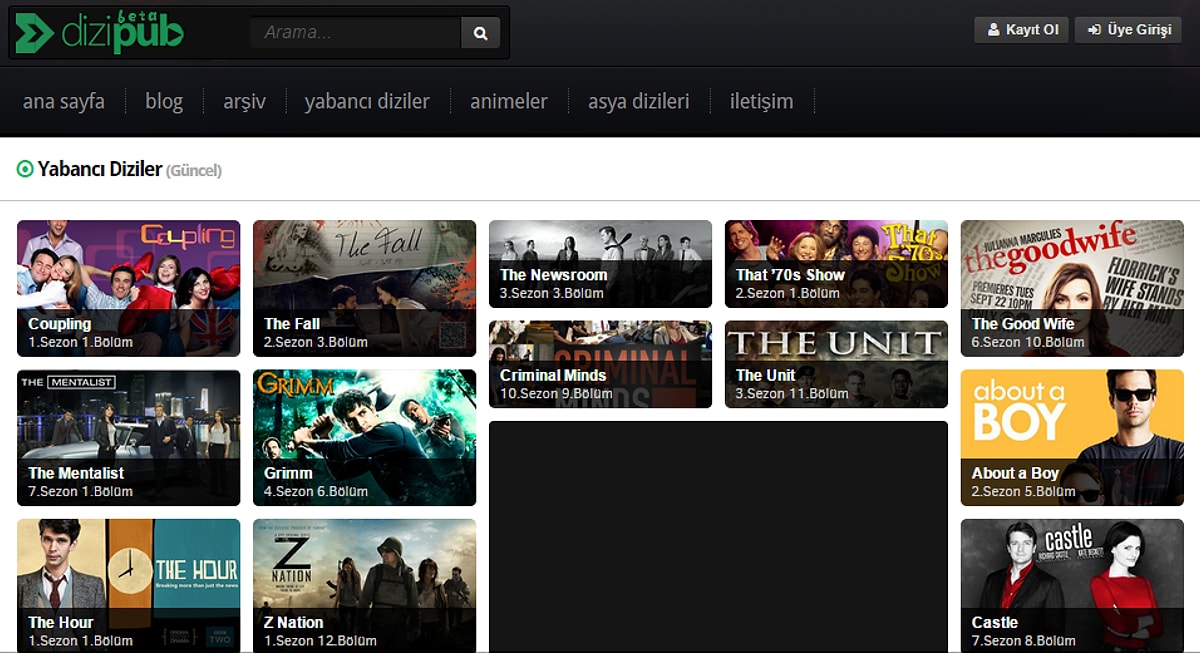1200x655 pixels.
Task: Select the Grimm series thumbnail
Action: click(364, 437)
